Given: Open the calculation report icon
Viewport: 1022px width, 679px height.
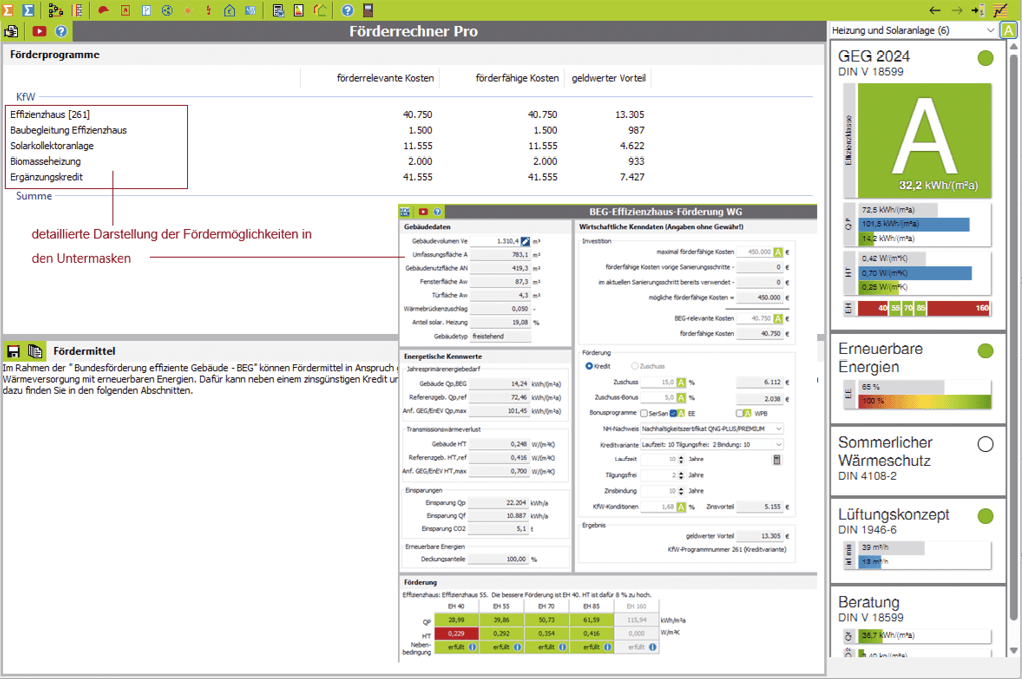Looking at the screenshot, I should (x=278, y=10).
